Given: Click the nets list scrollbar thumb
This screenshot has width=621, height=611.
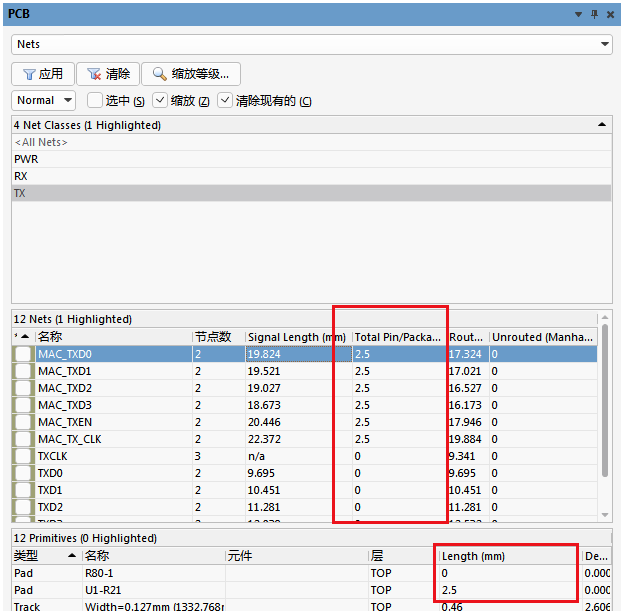Looking at the screenshot, I should (x=605, y=400).
